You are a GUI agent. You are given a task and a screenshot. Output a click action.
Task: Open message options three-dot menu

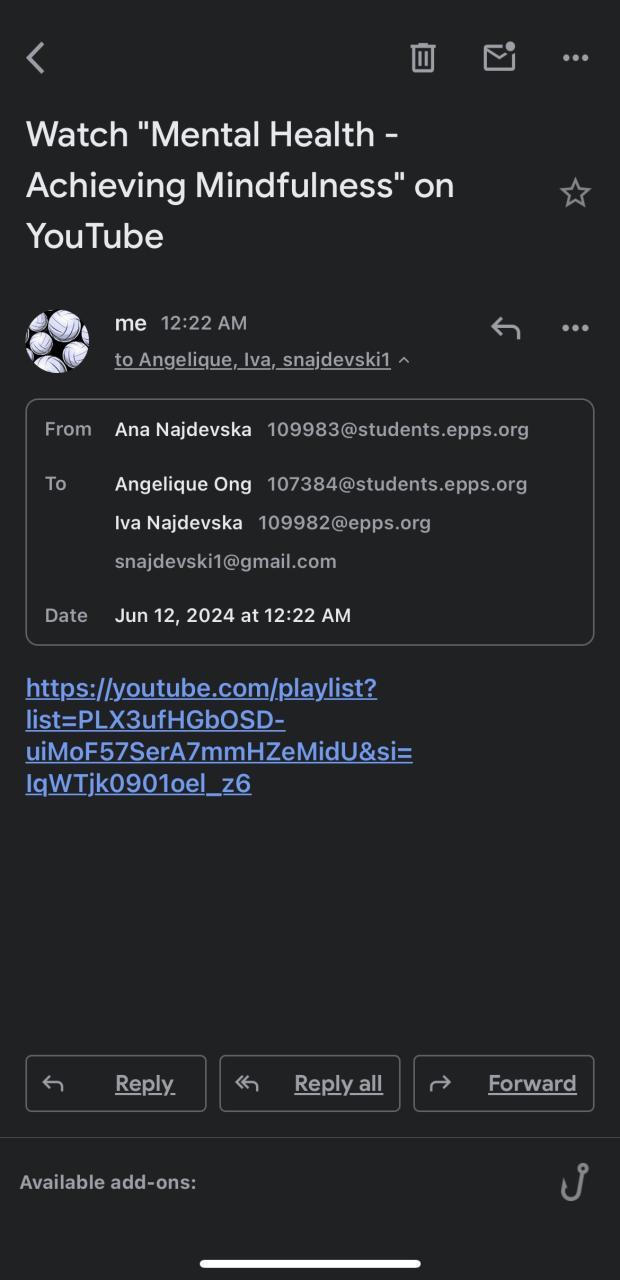(x=575, y=328)
